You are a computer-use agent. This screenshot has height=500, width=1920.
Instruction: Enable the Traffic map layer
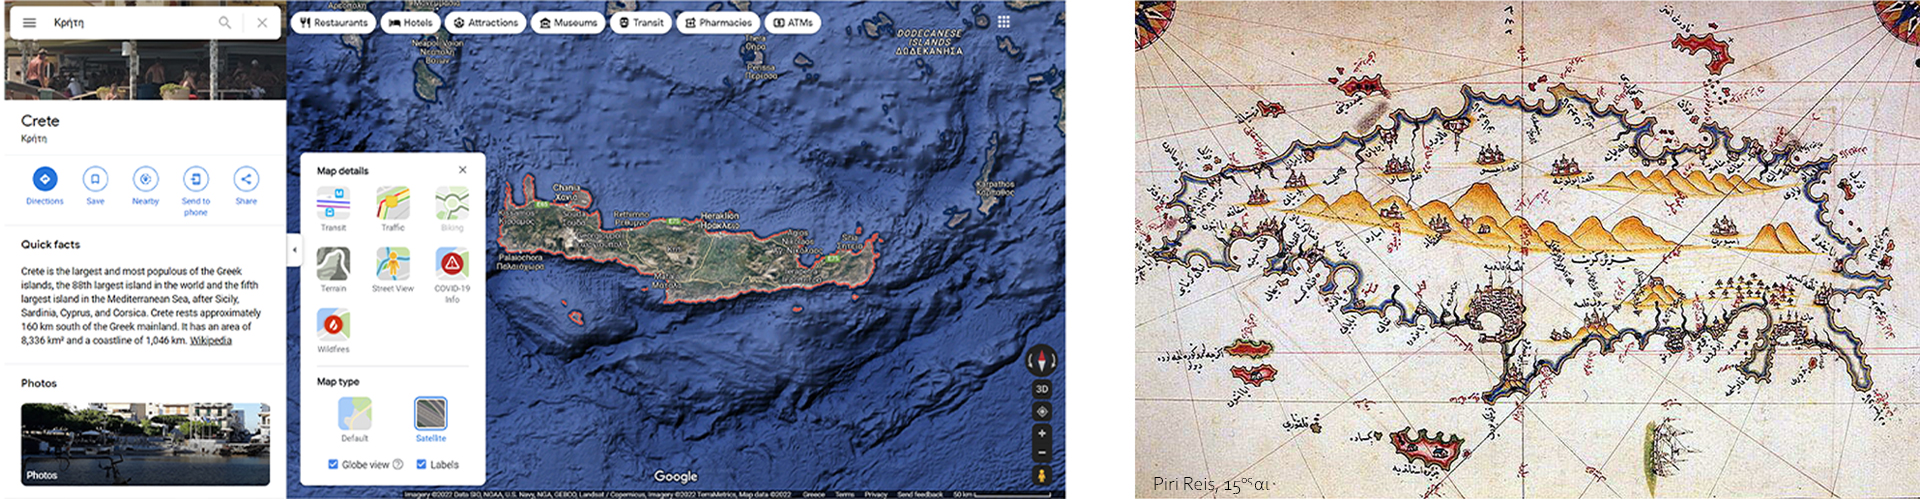(393, 209)
